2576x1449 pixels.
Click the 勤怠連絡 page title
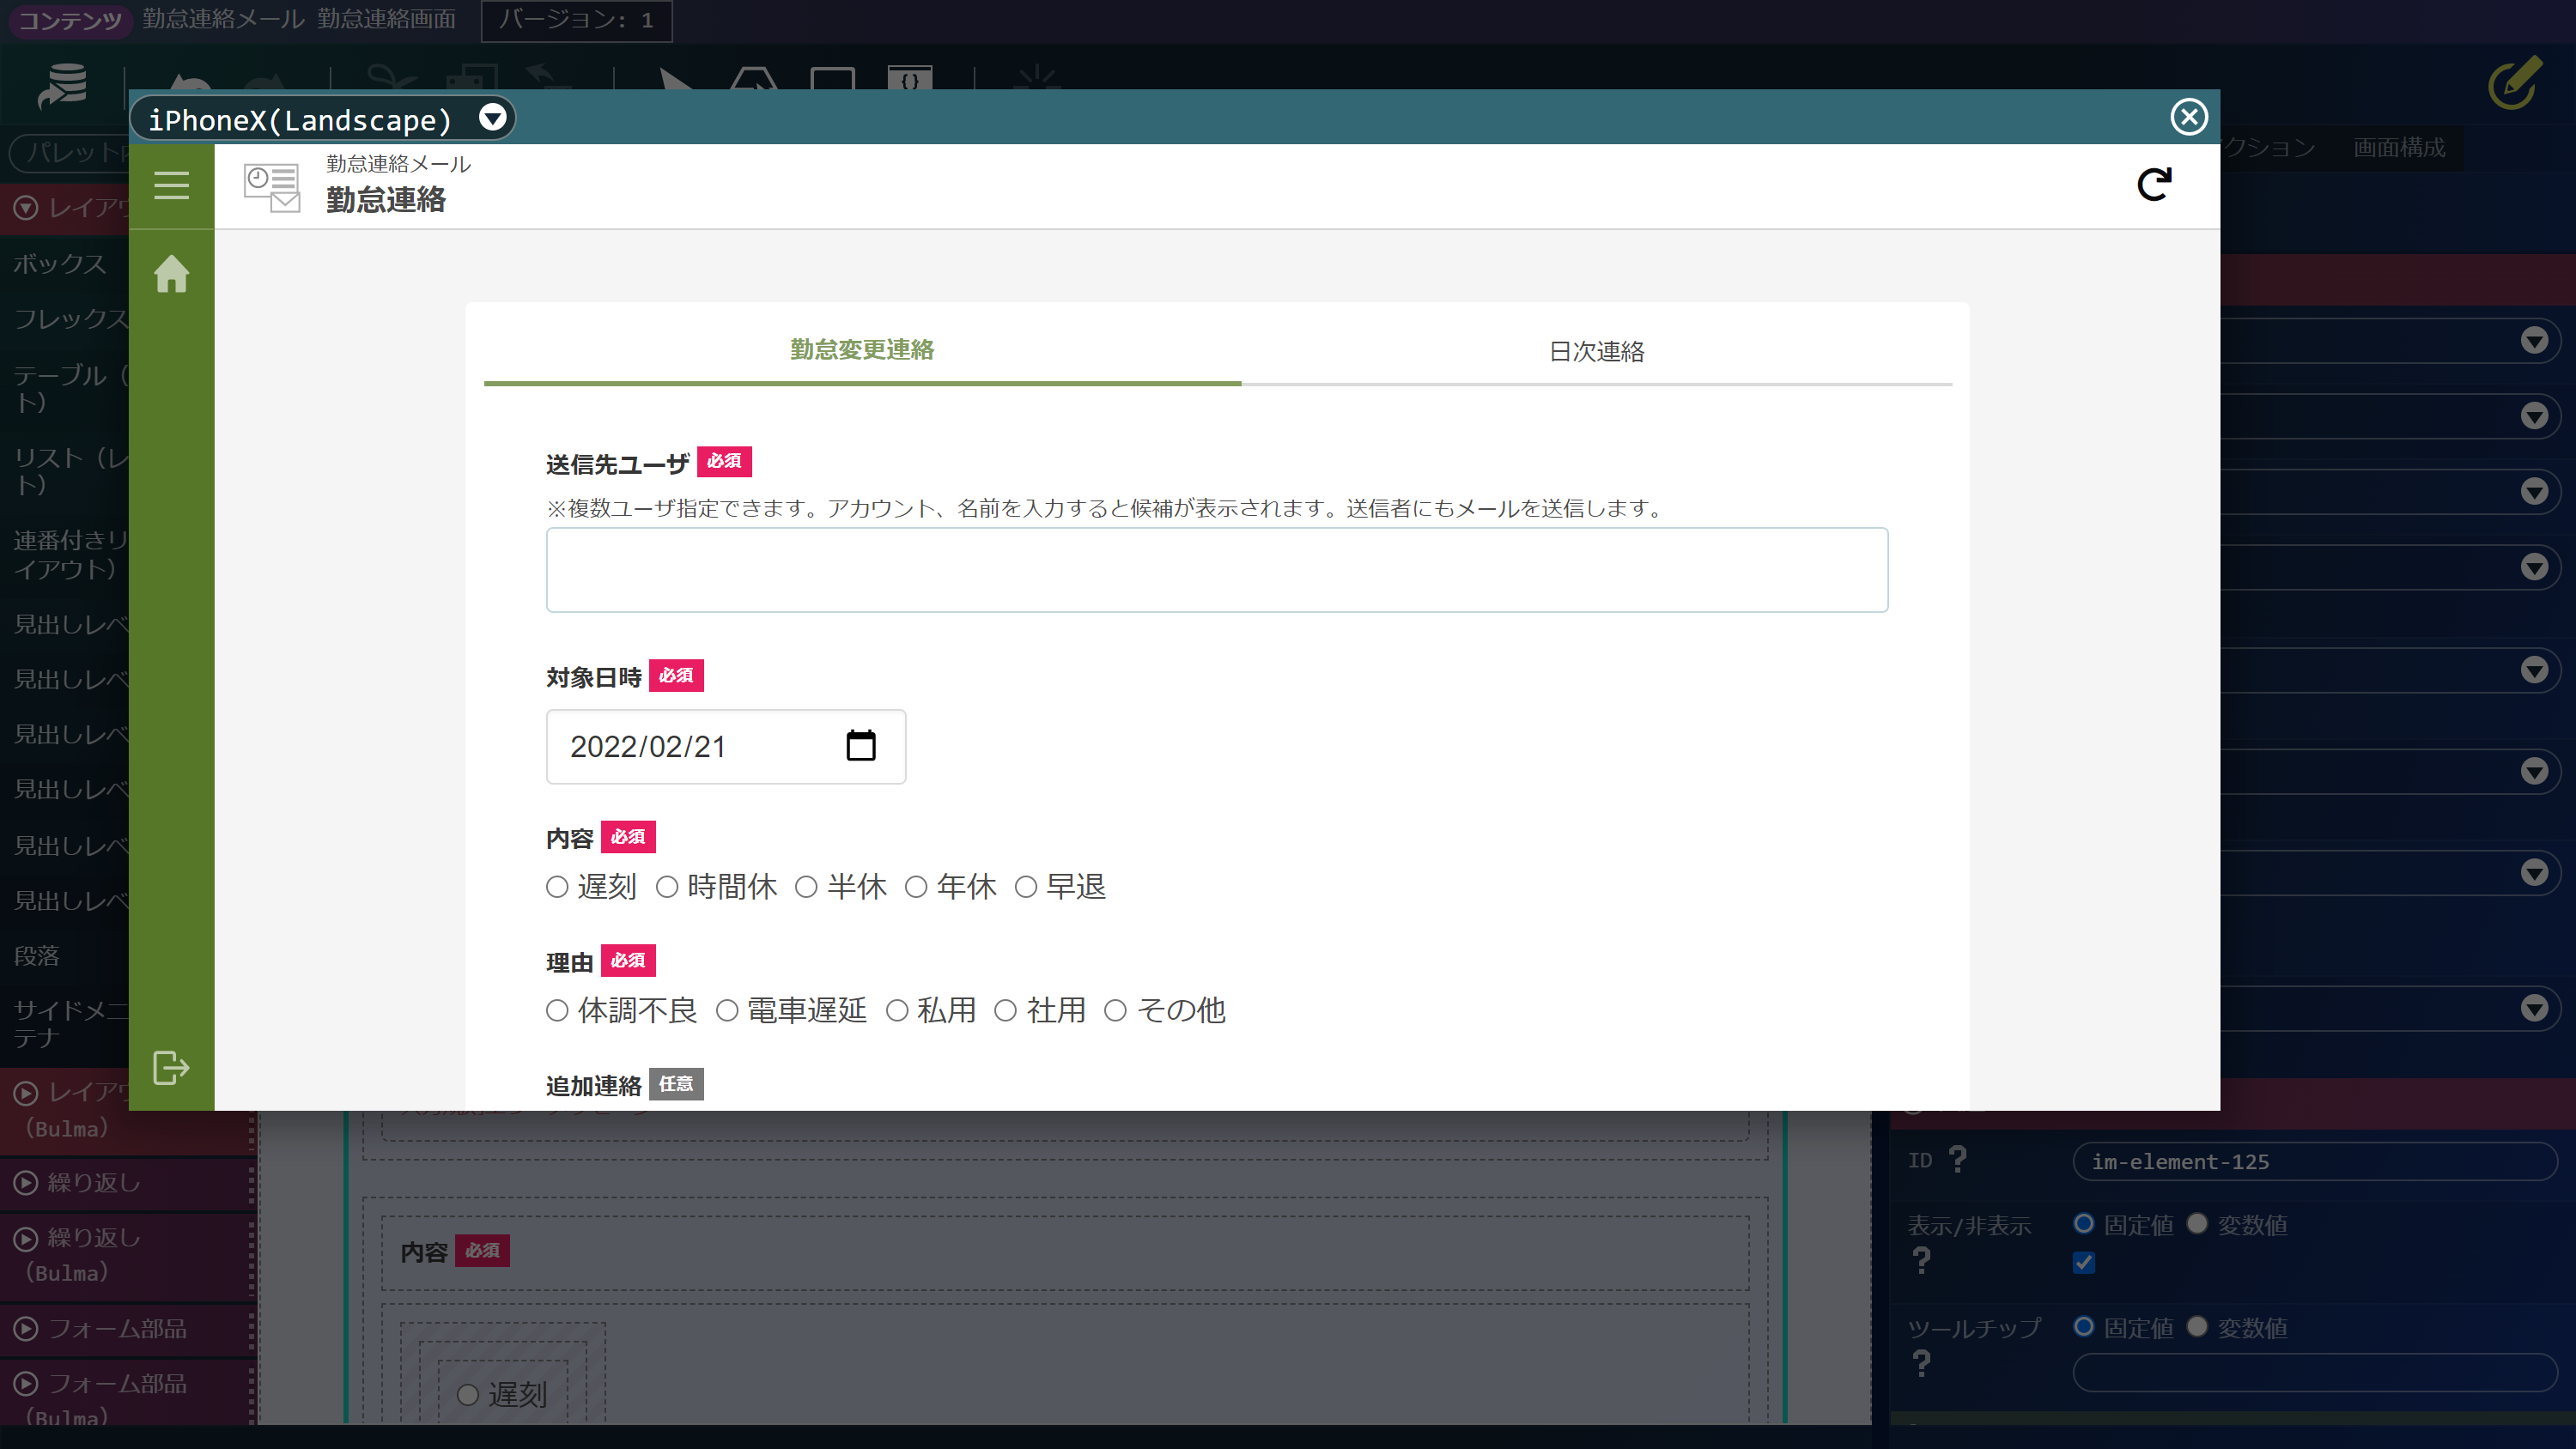(x=386, y=199)
